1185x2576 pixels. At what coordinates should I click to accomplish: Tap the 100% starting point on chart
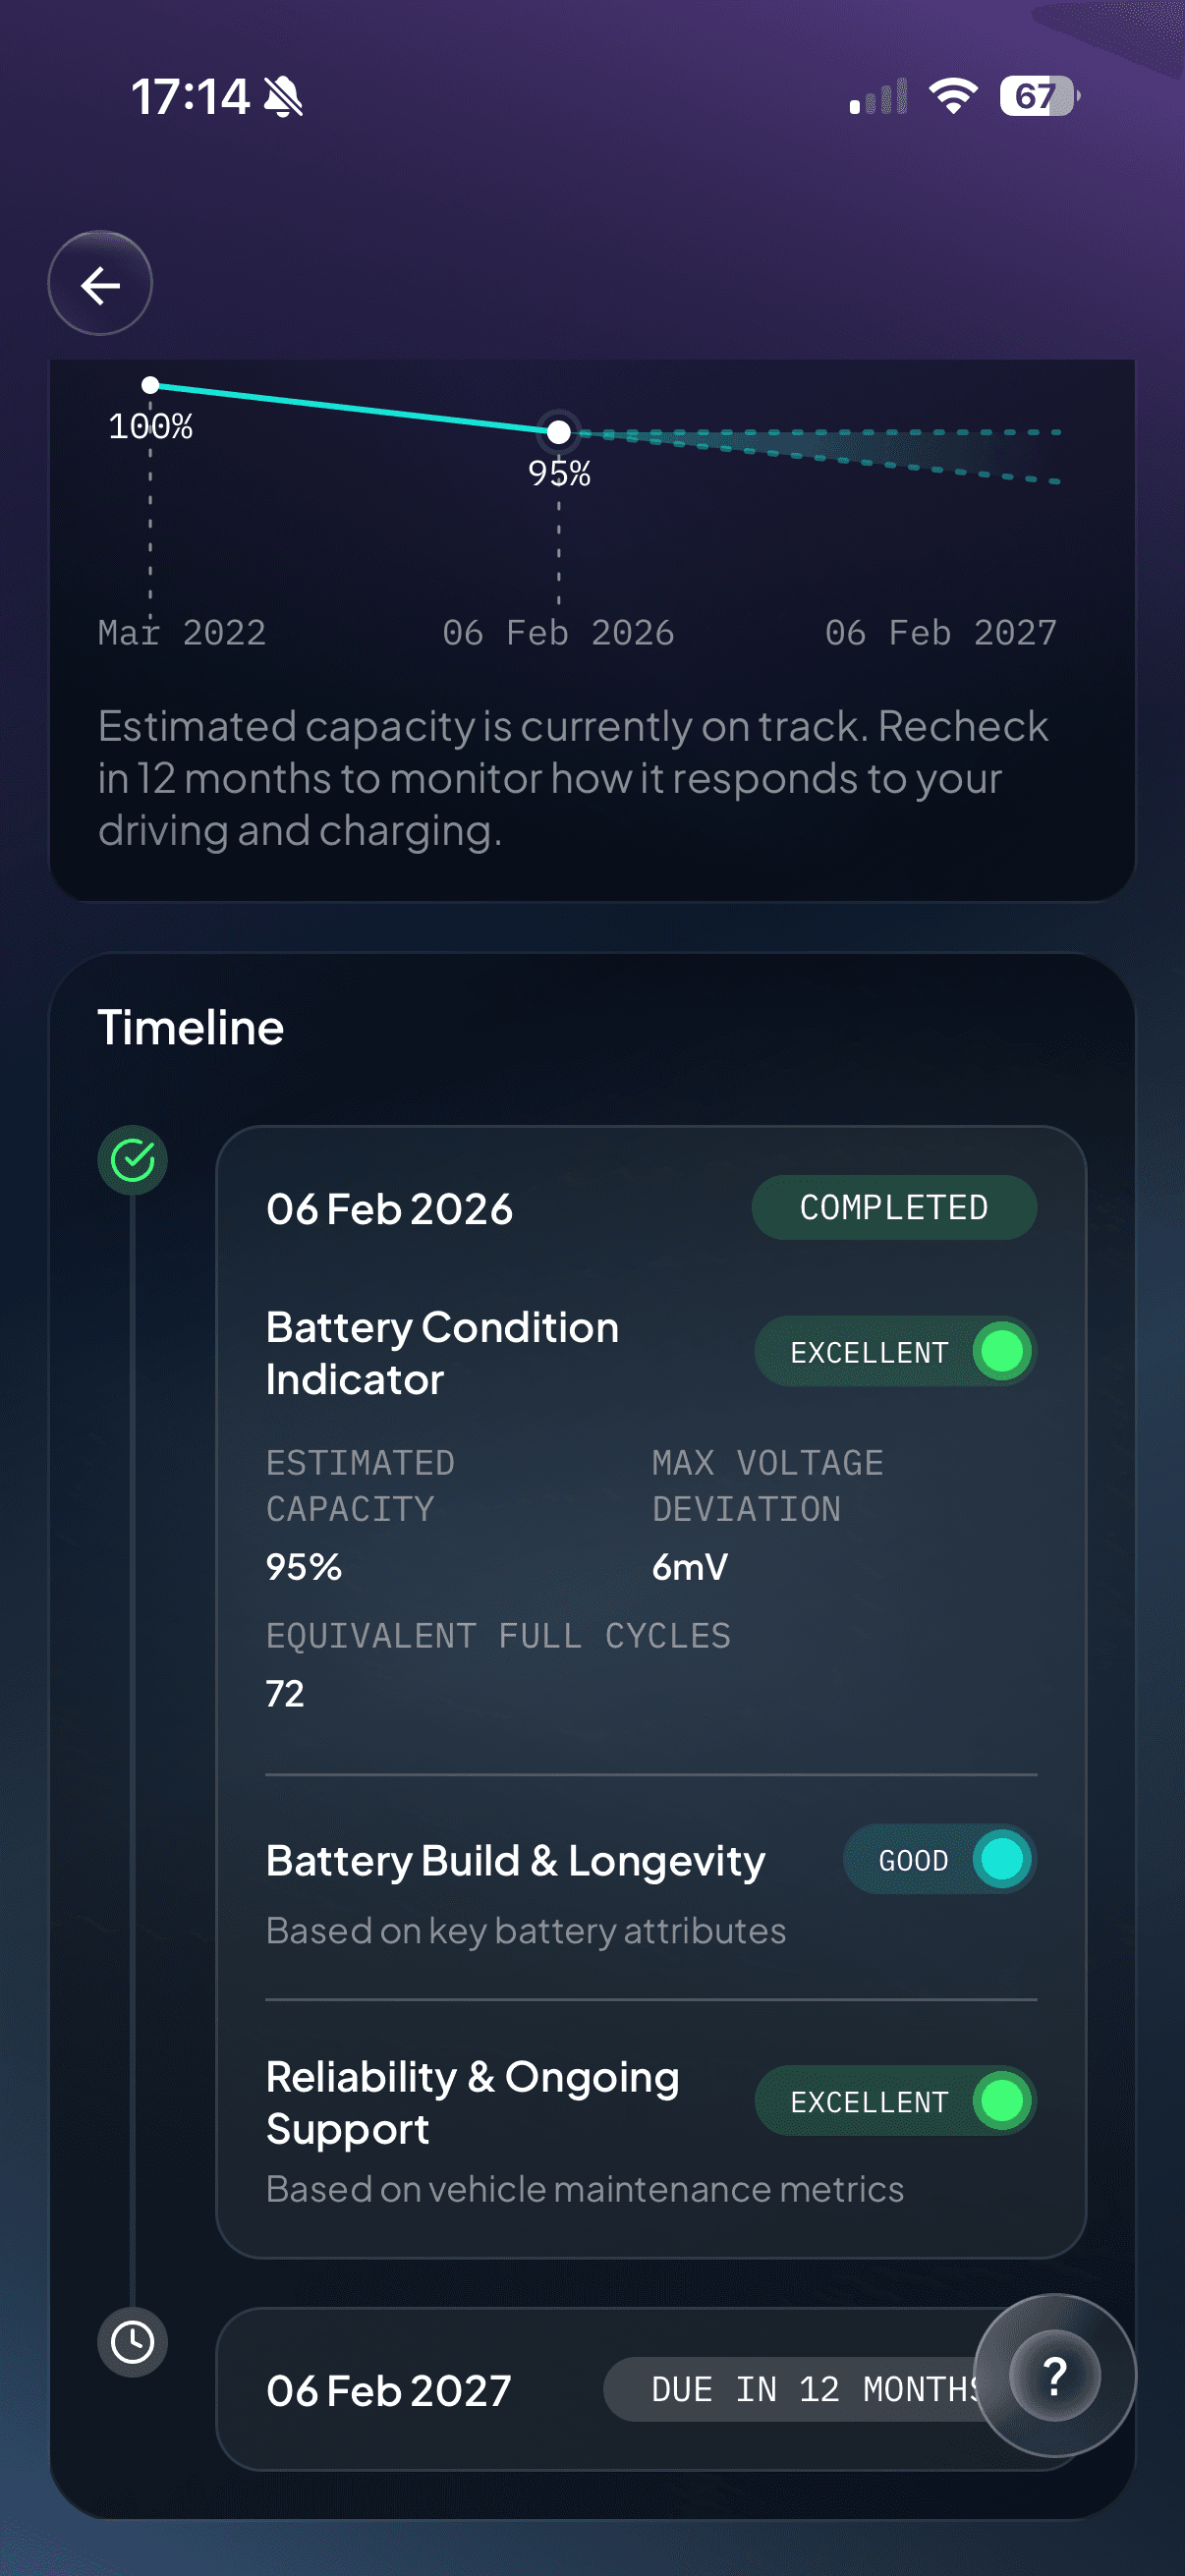[150, 385]
